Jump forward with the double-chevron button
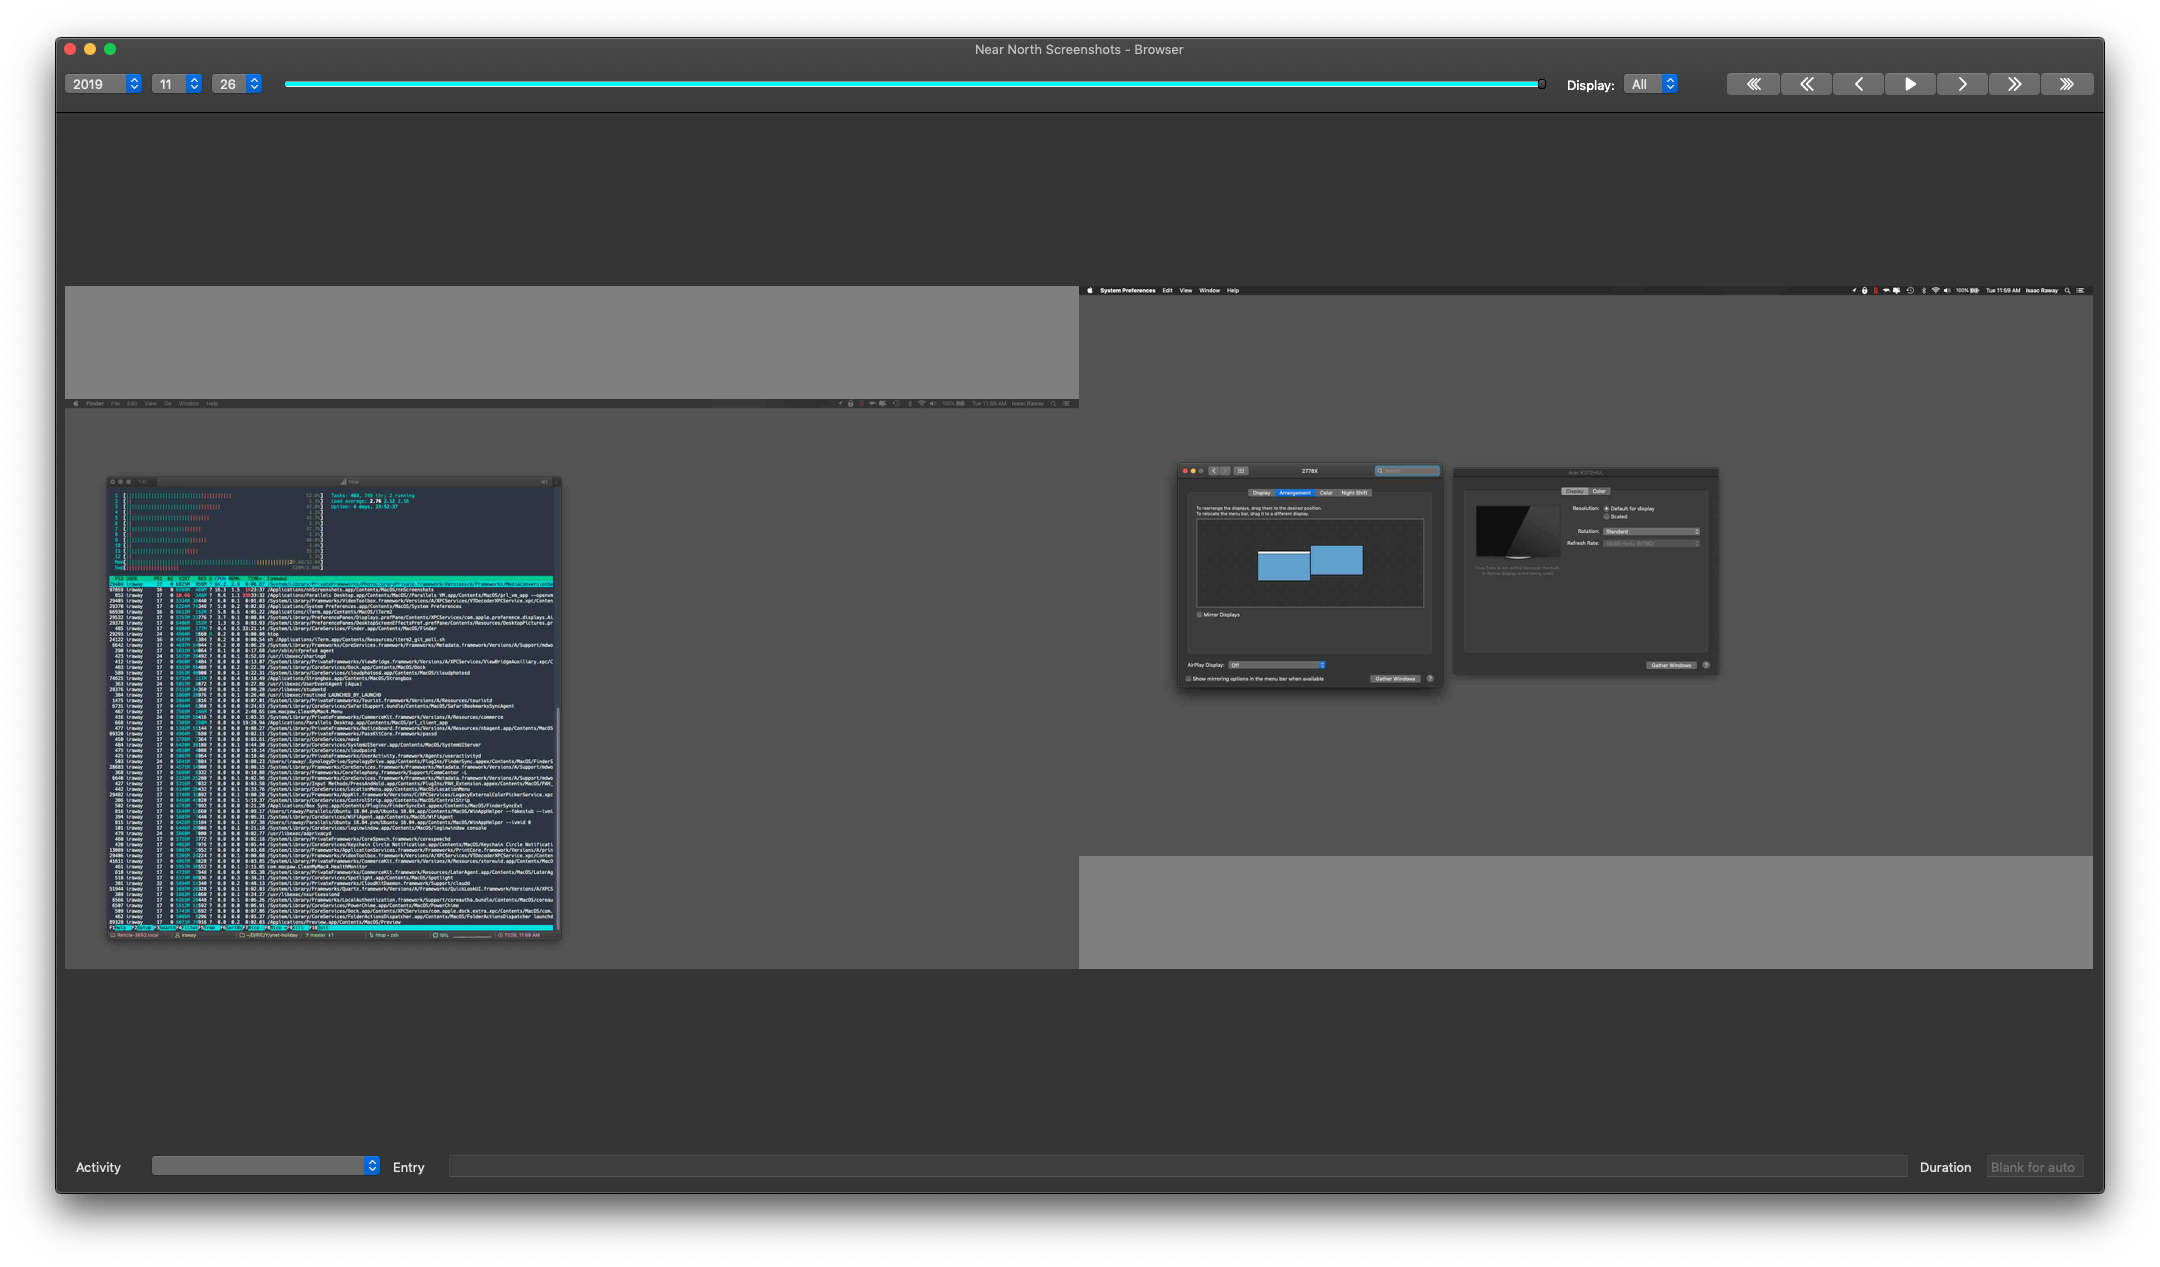 click(2014, 84)
